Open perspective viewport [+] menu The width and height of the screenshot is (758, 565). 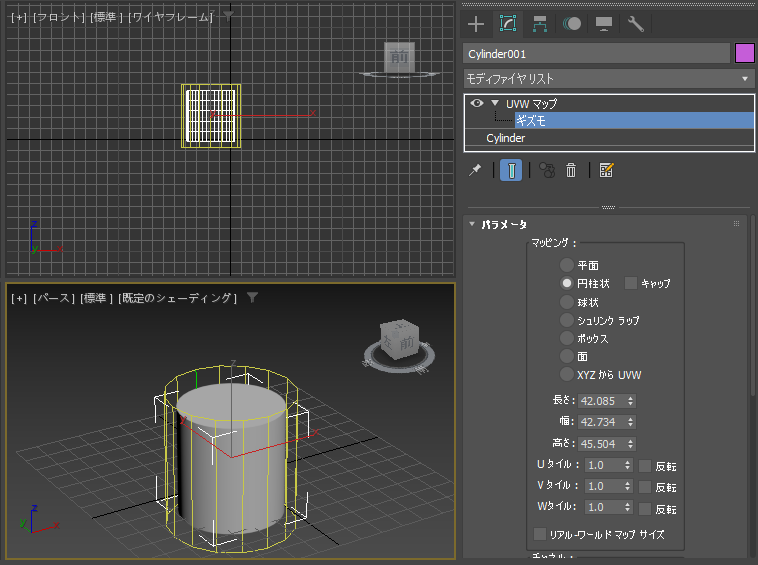coord(19,298)
